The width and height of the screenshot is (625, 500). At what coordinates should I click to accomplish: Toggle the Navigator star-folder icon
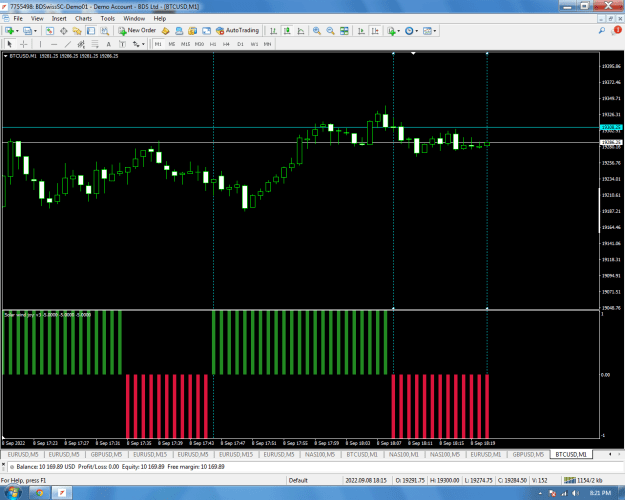(x=77, y=31)
